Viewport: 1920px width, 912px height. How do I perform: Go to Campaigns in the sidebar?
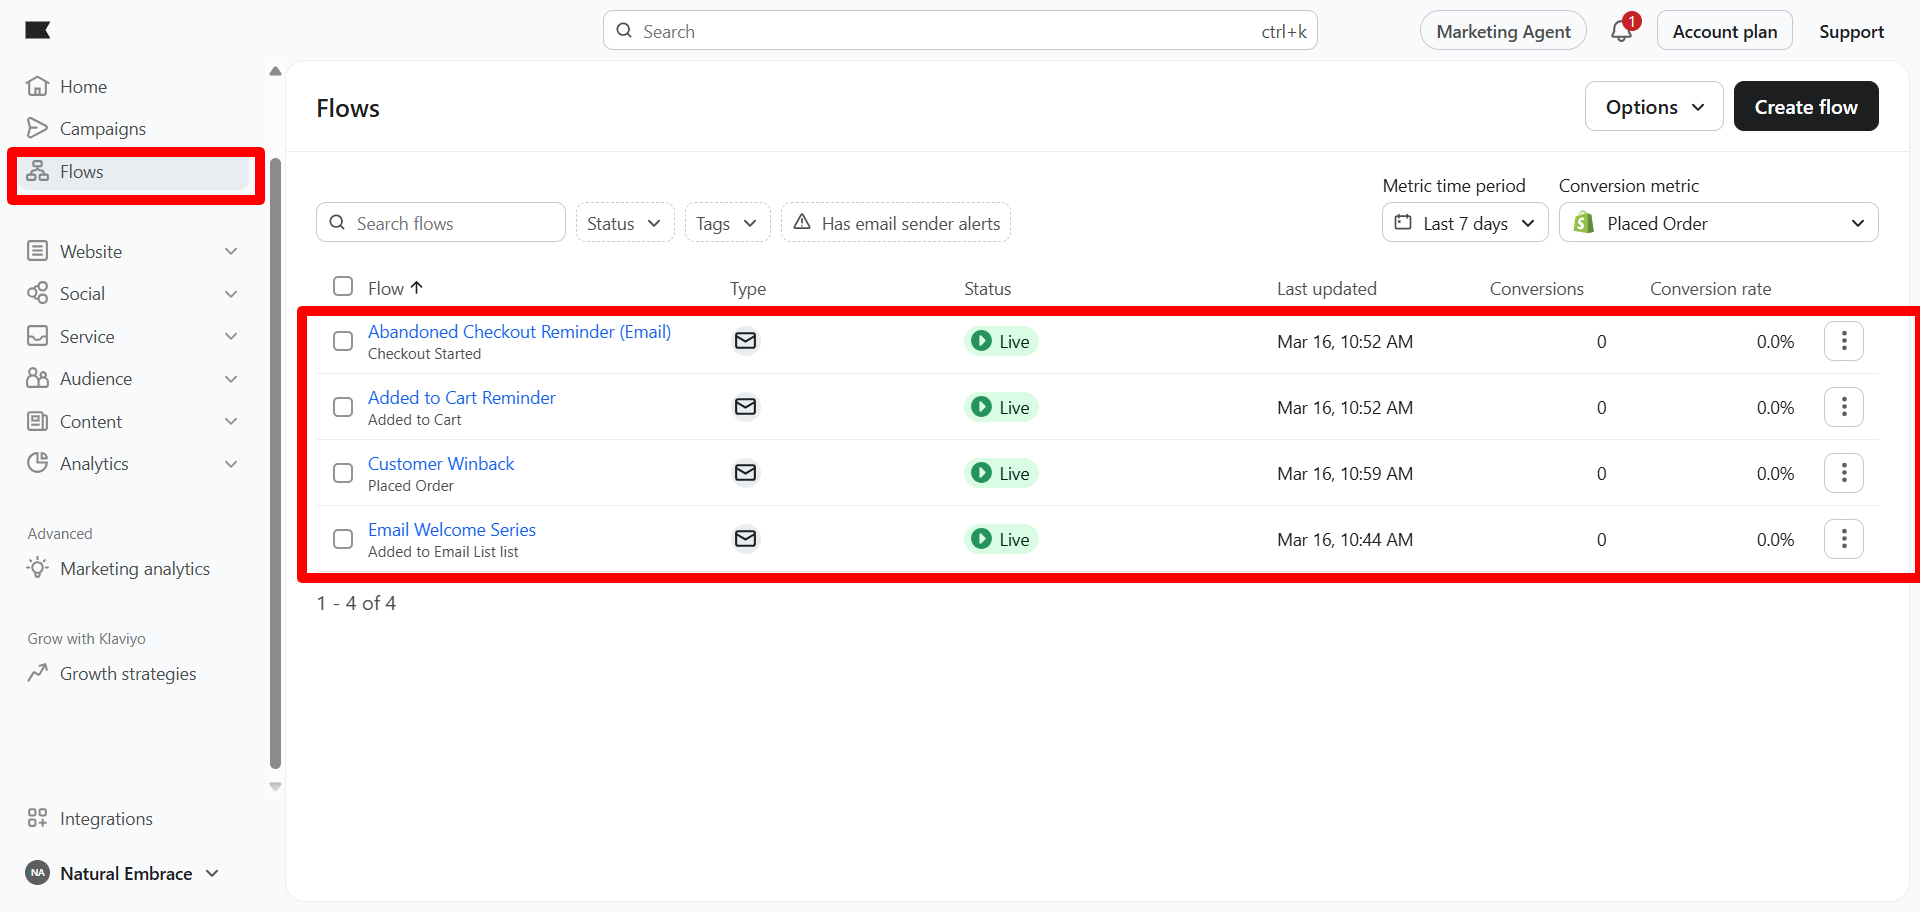tap(102, 129)
